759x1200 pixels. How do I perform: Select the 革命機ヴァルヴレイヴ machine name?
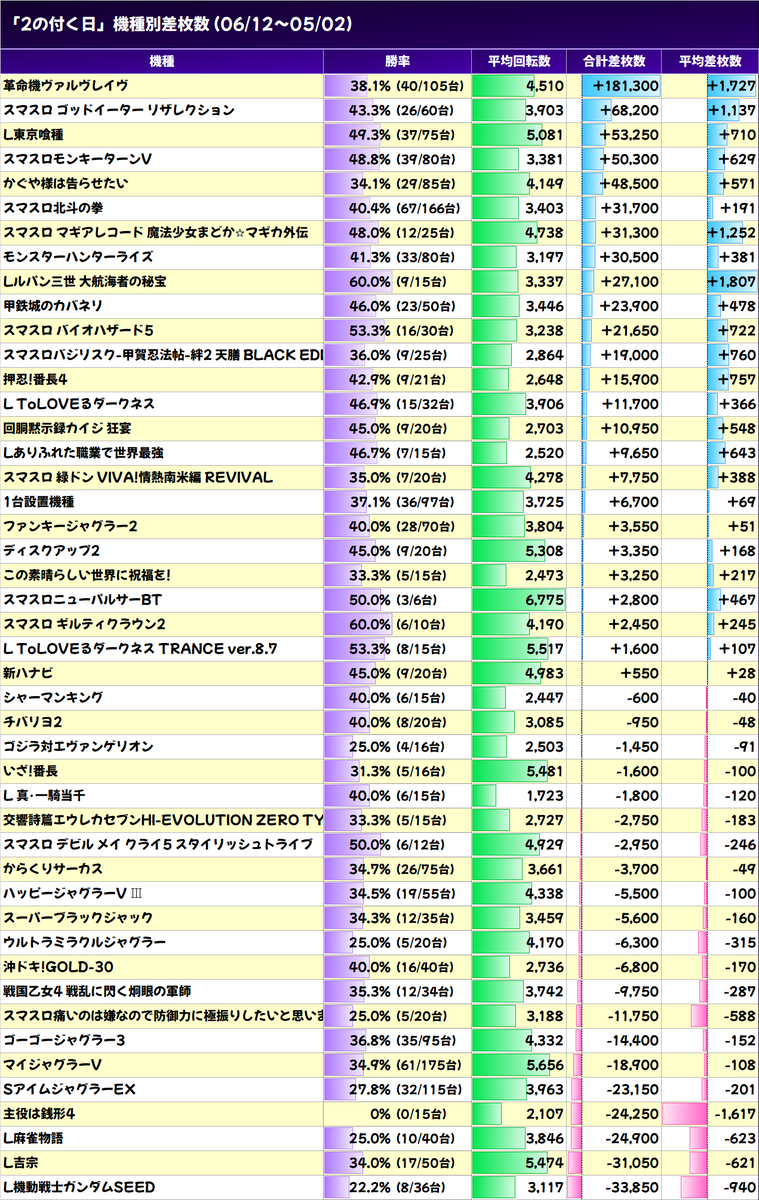[x=65, y=86]
